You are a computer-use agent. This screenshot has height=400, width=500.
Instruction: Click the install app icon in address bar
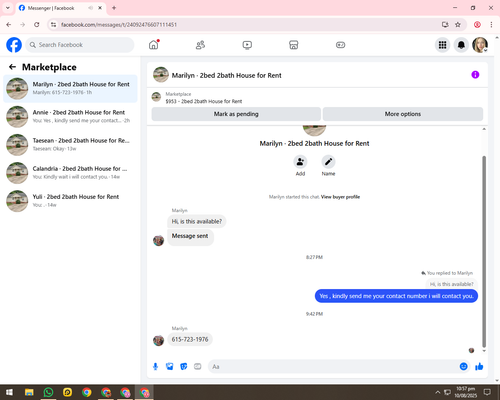coord(445,24)
